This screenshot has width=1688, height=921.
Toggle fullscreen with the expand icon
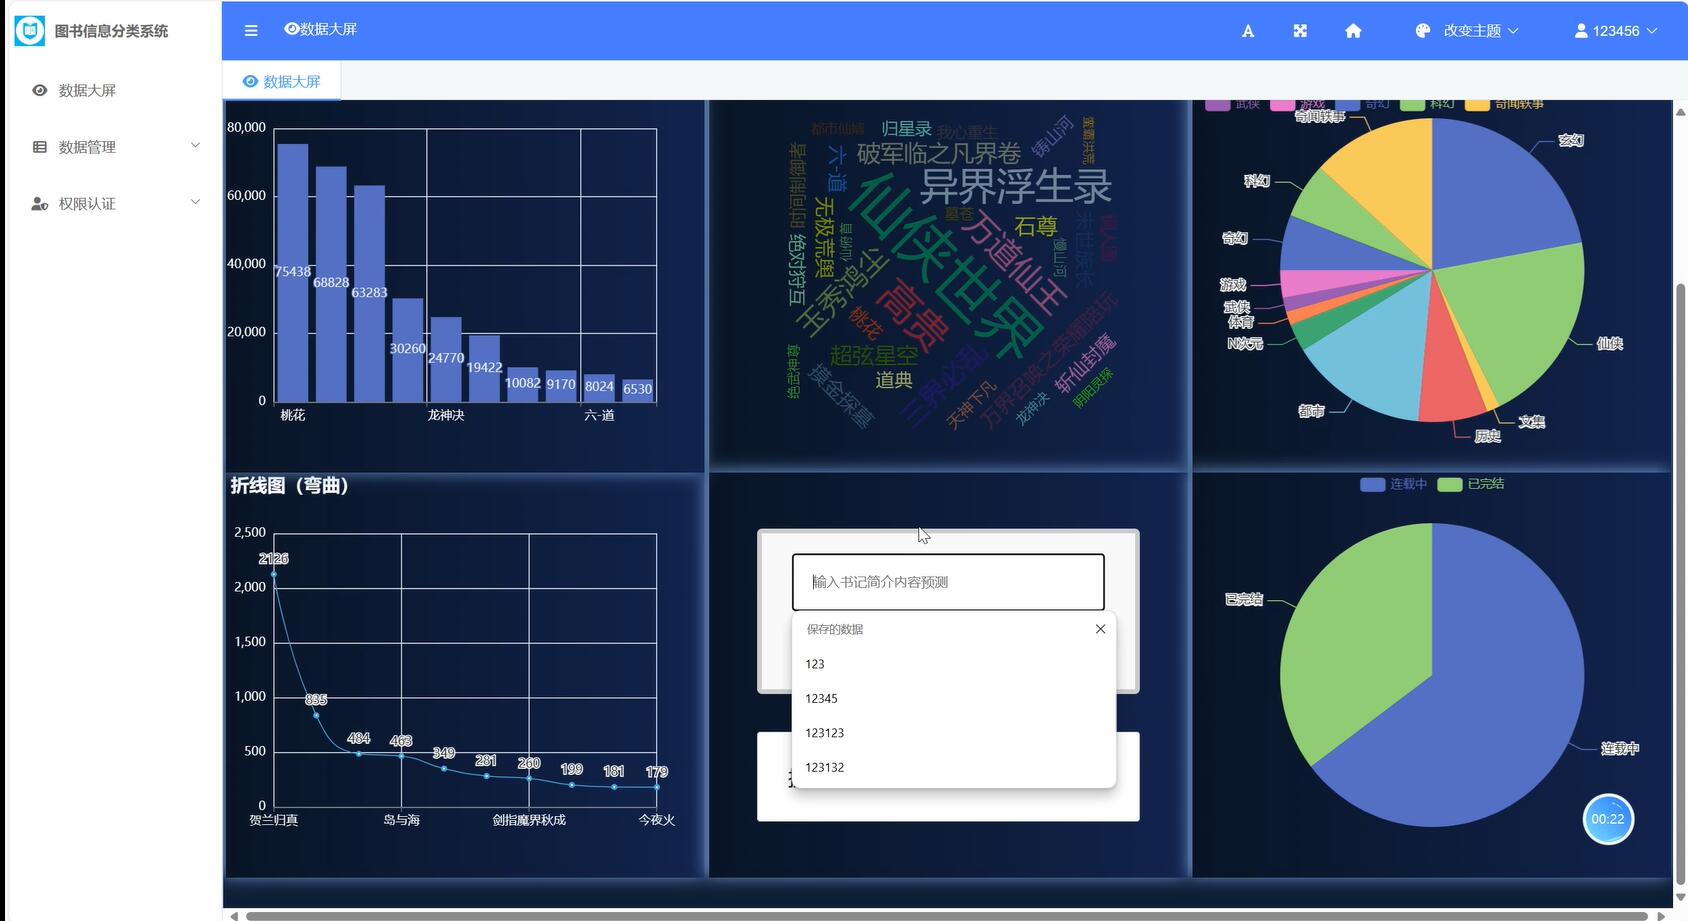pos(1300,31)
